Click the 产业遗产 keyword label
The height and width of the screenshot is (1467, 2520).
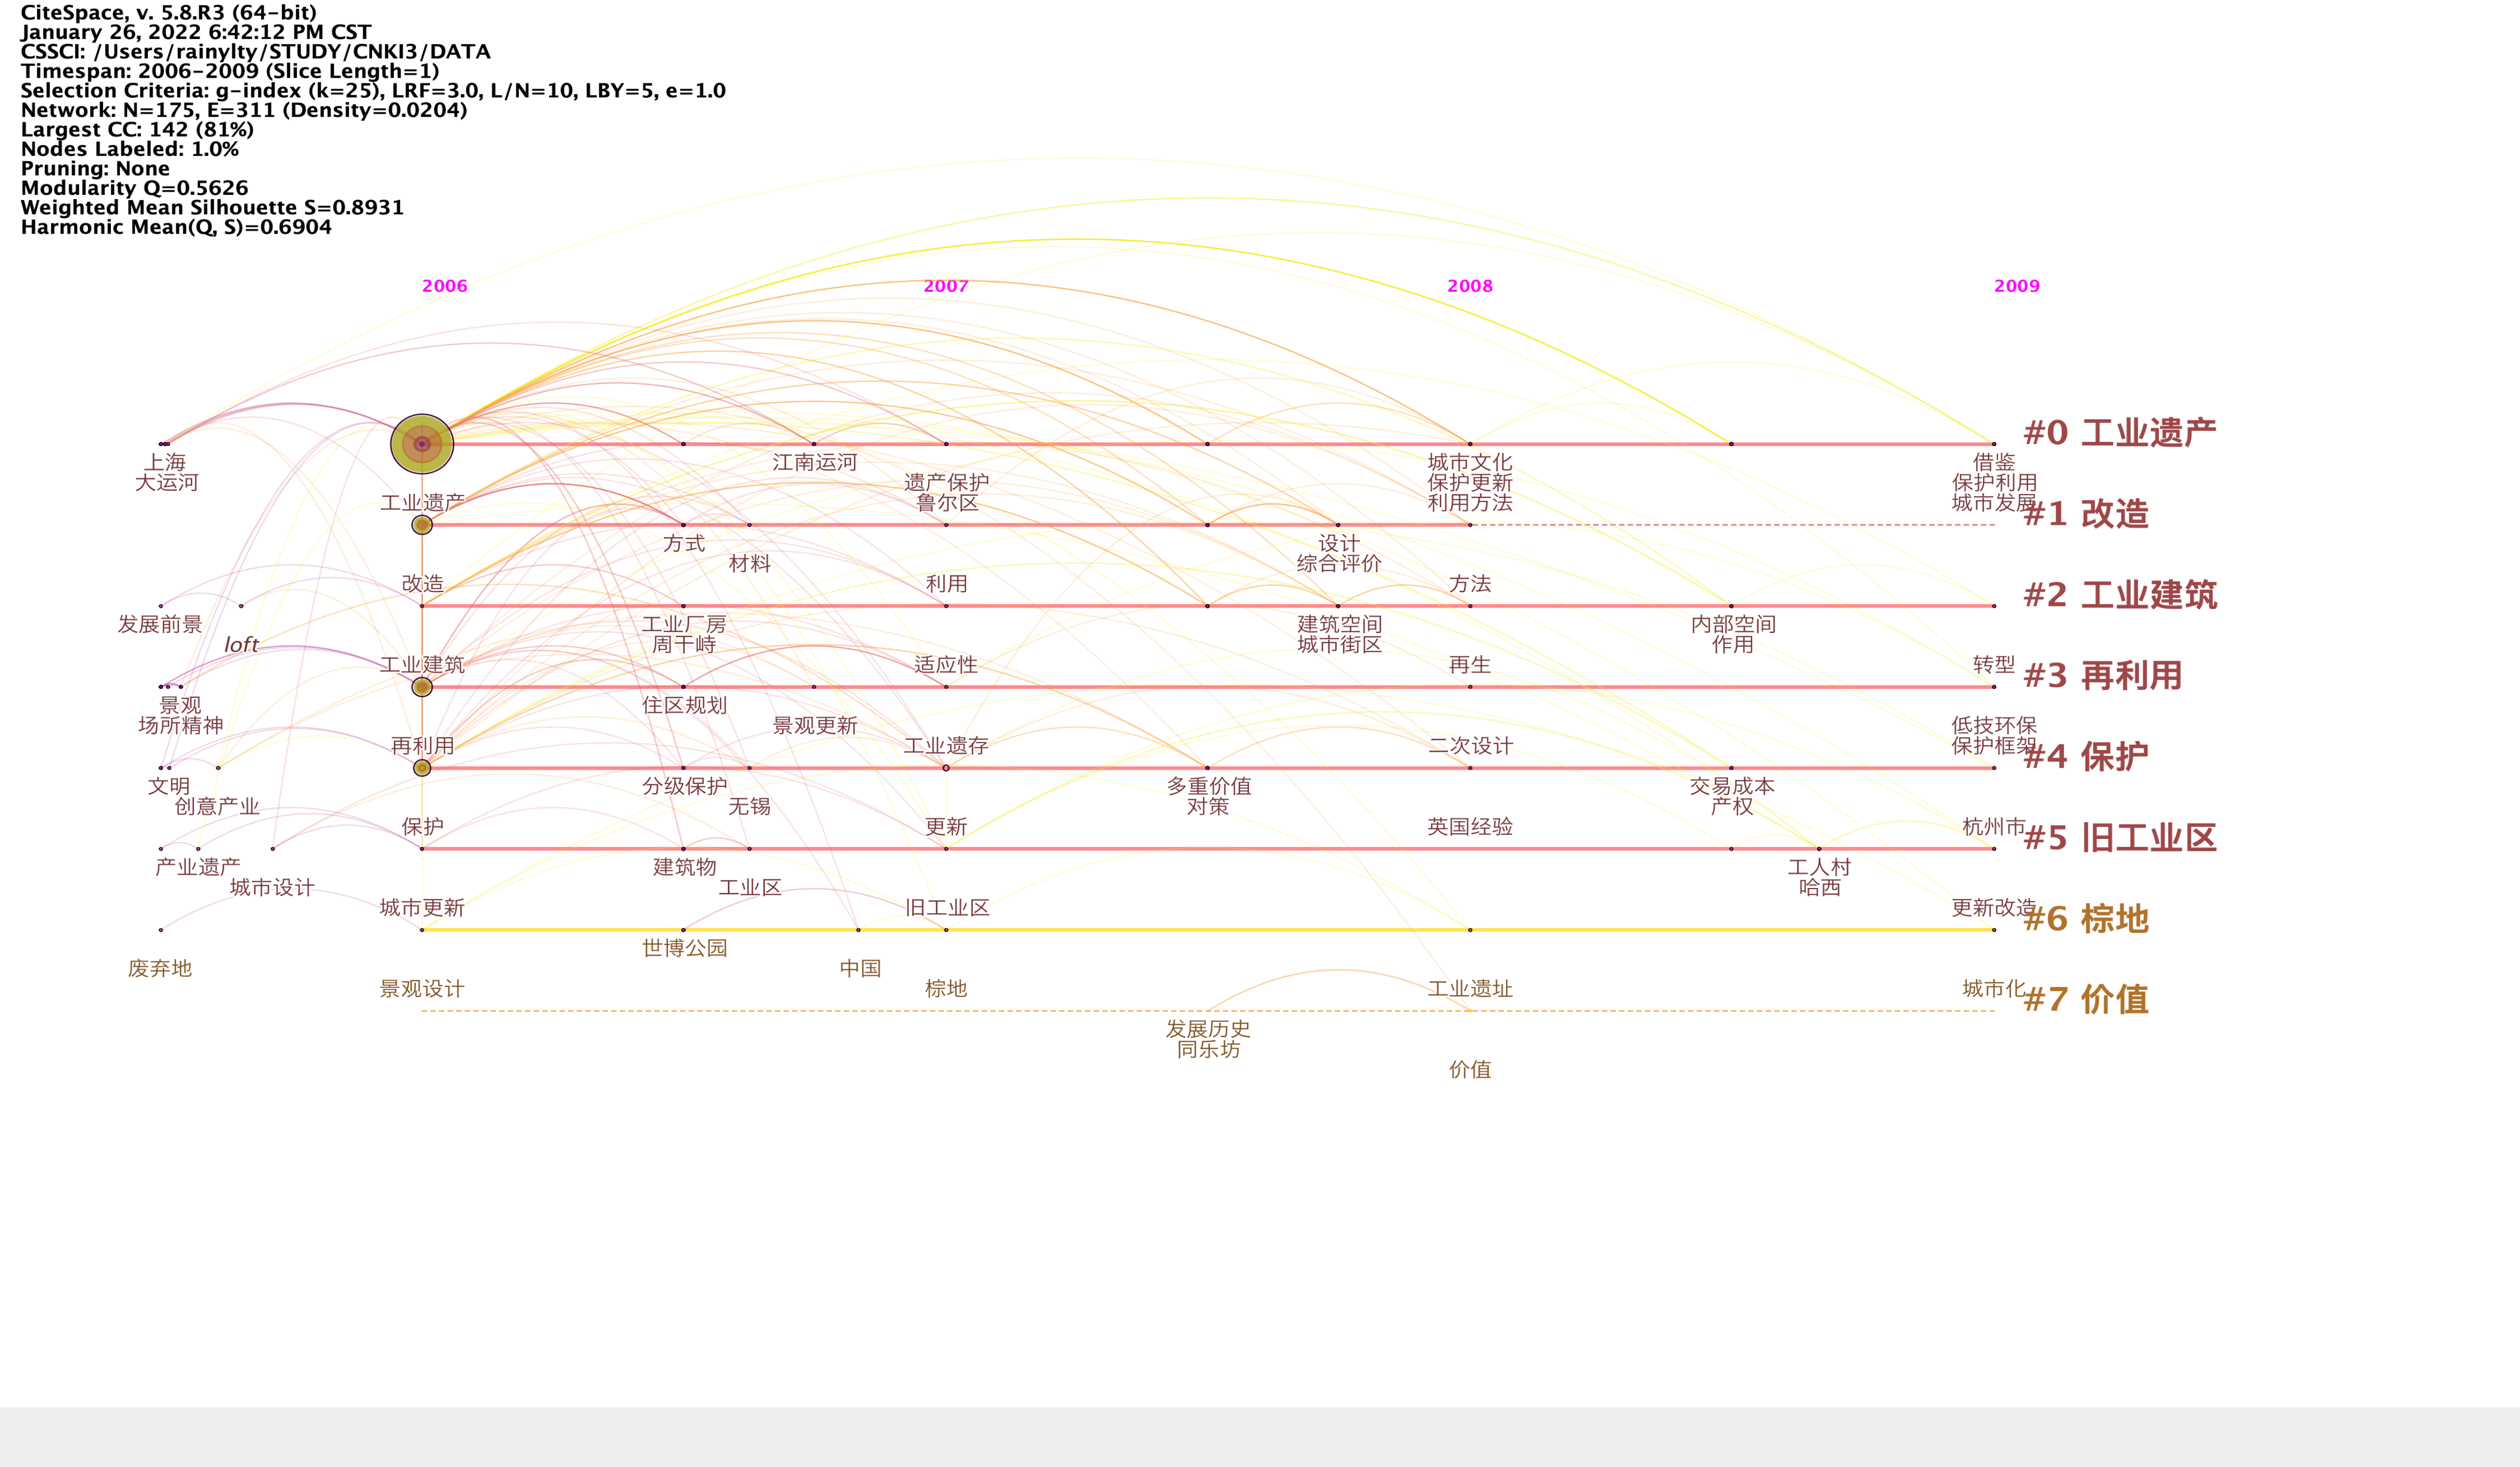198,868
